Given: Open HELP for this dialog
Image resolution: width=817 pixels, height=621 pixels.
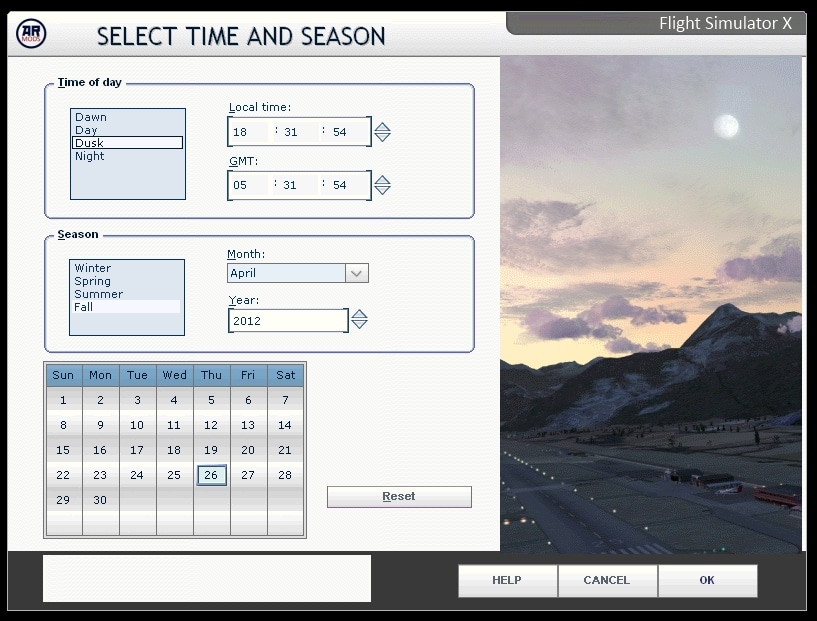Looking at the screenshot, I should [507, 580].
